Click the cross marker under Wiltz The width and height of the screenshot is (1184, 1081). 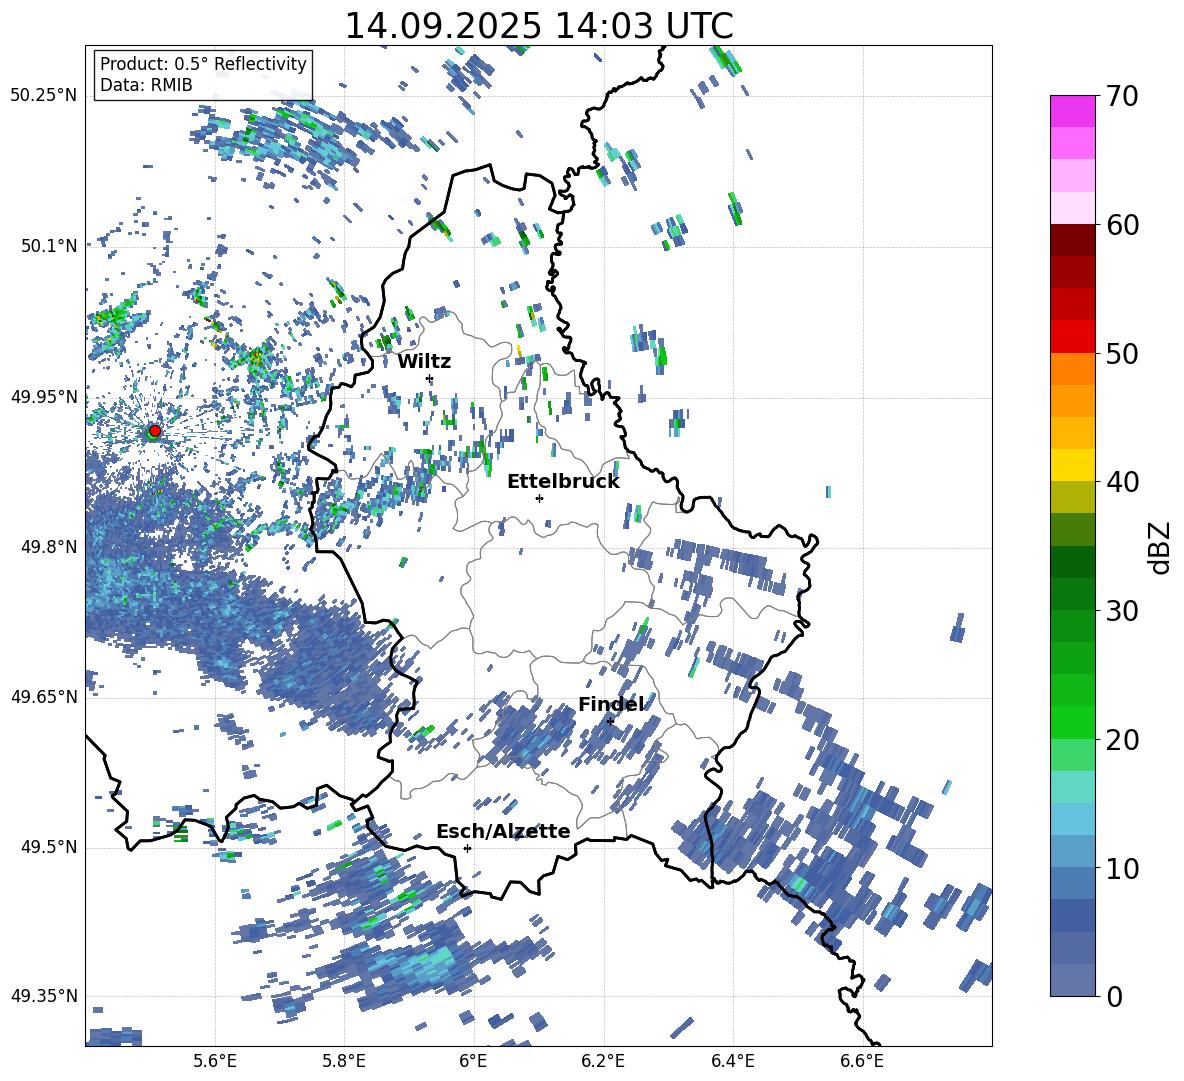[430, 378]
